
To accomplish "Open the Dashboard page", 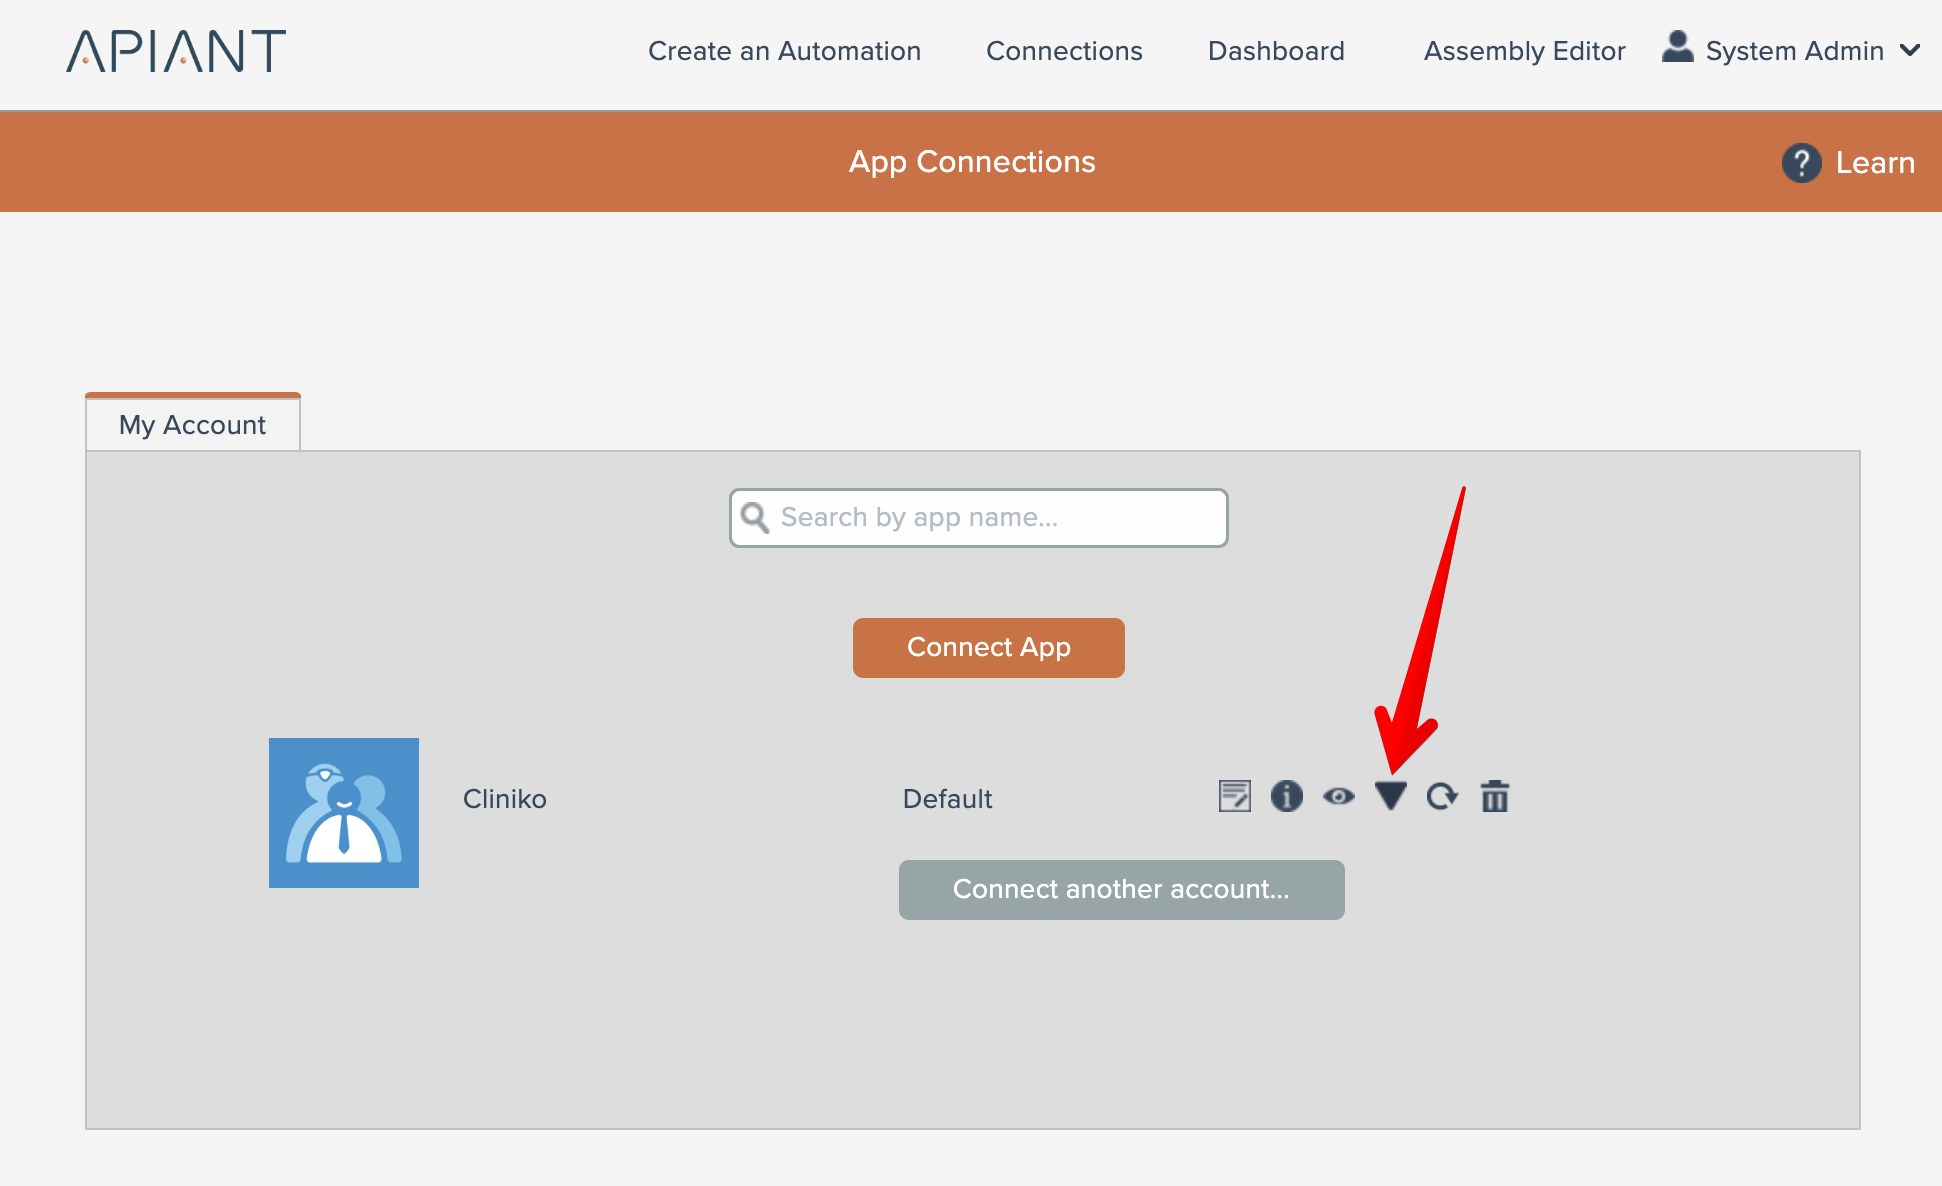I will (x=1276, y=51).
